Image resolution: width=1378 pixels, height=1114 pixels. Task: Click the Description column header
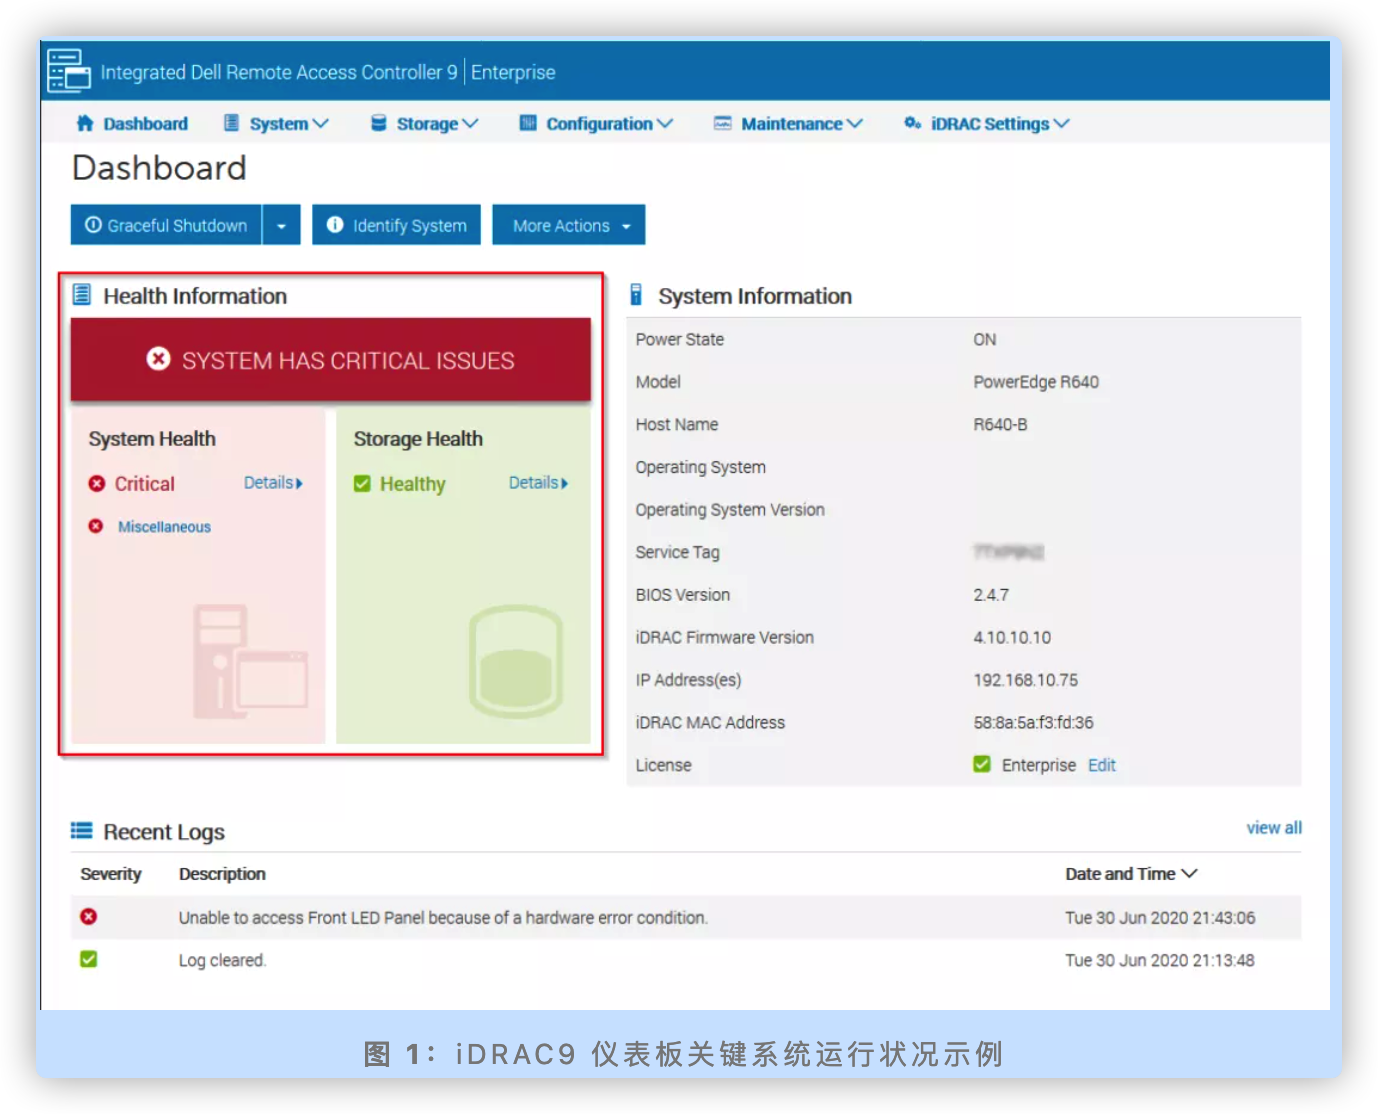[x=222, y=873]
